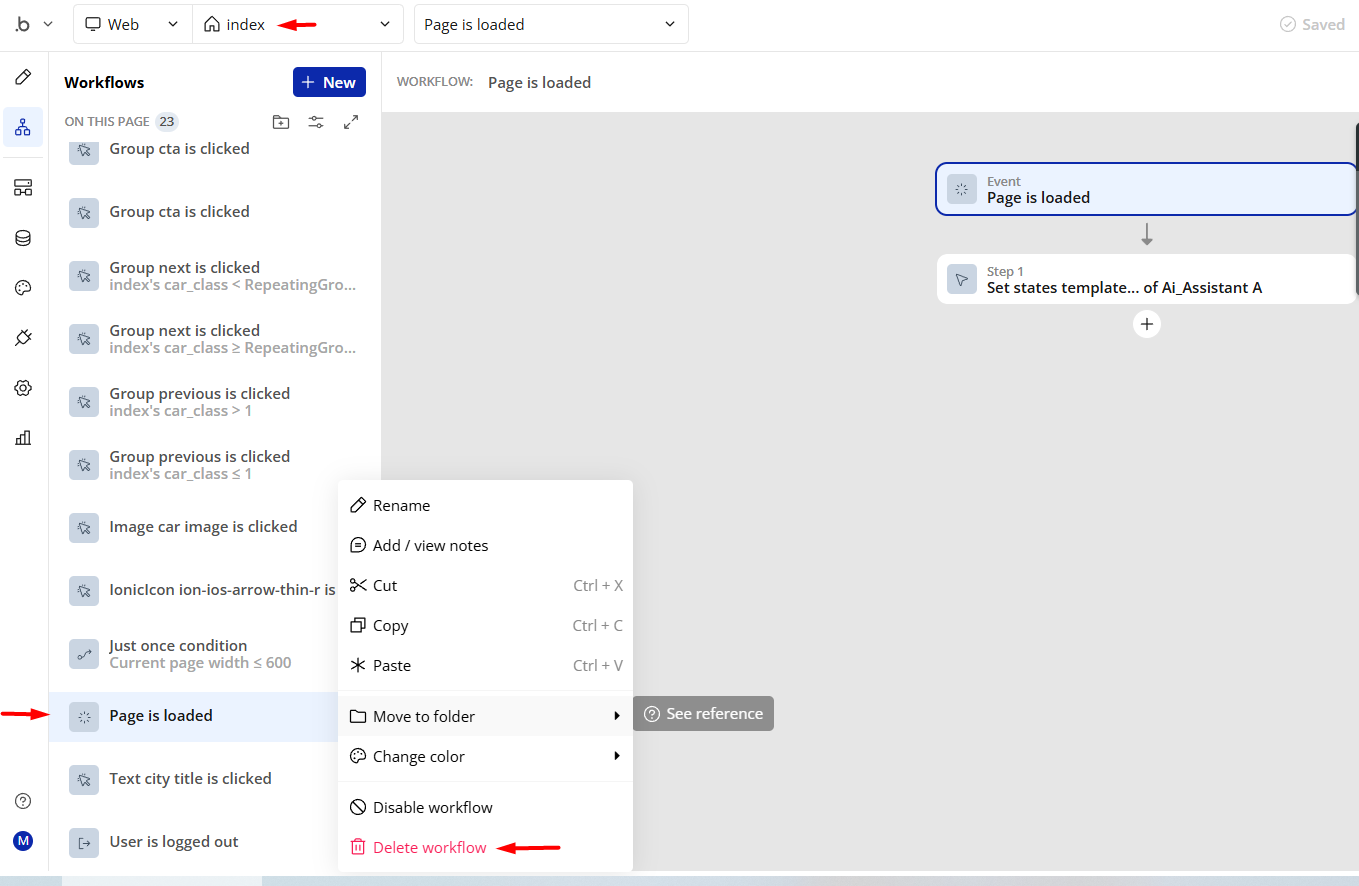This screenshot has height=886, width=1359.
Task: Open the Design tab pencil icon
Action: (23, 77)
